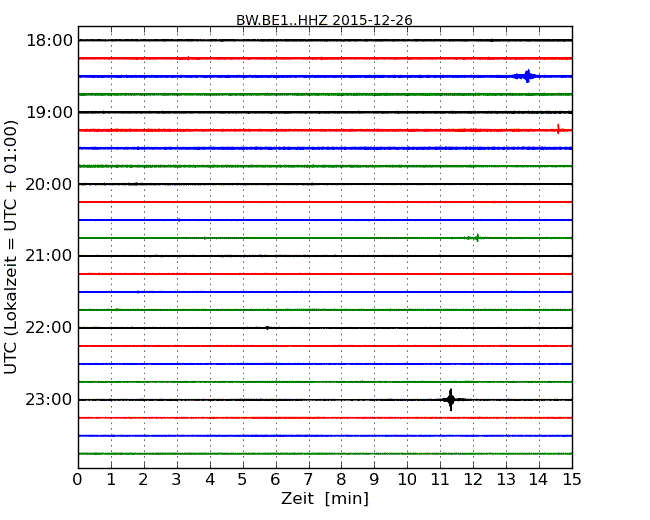Select x-axis tick label 15
Viewport: 650px width, 520px height.
[572, 479]
